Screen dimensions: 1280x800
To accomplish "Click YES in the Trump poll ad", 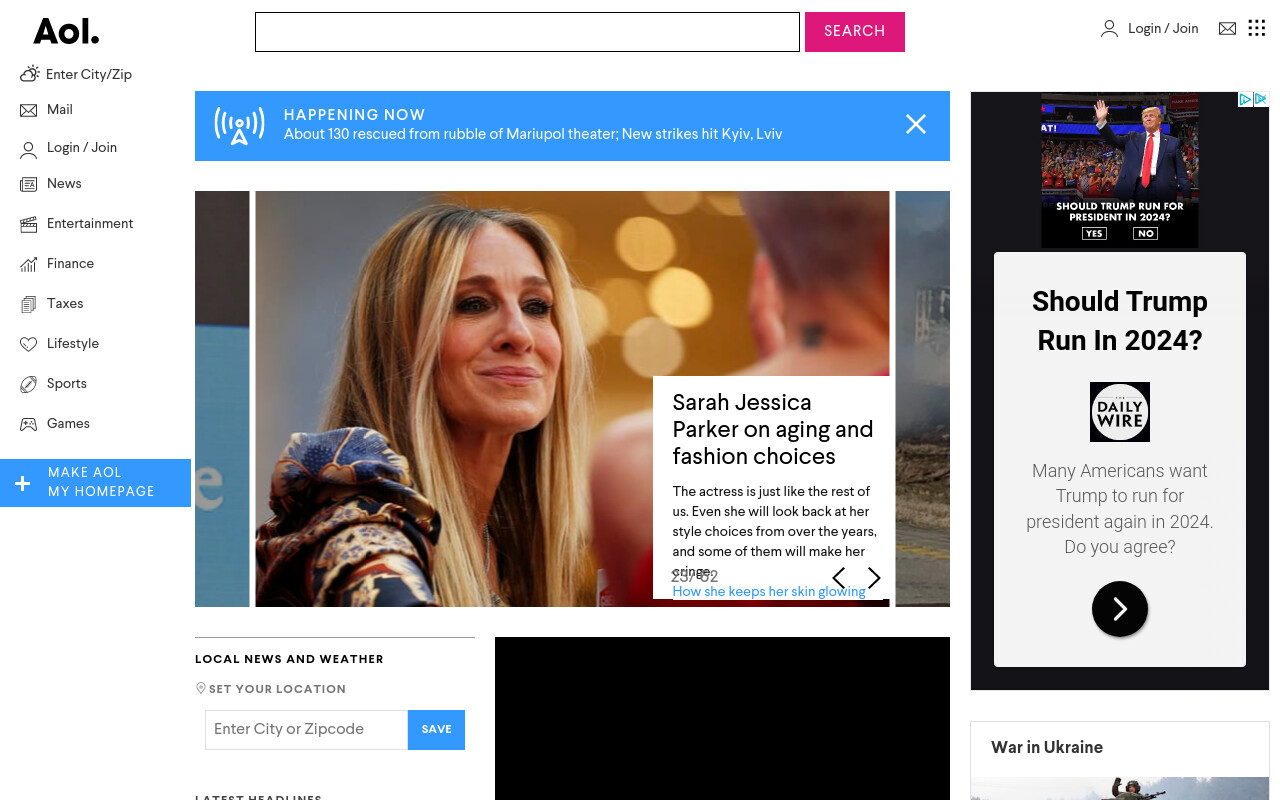I will coord(1094,233).
